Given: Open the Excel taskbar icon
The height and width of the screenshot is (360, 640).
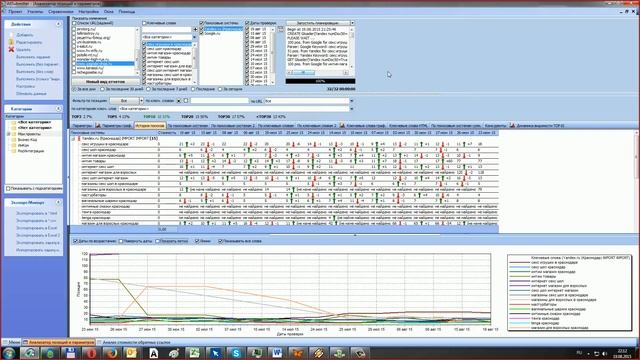Looking at the screenshot, I should pyautogui.click(x=194, y=353).
